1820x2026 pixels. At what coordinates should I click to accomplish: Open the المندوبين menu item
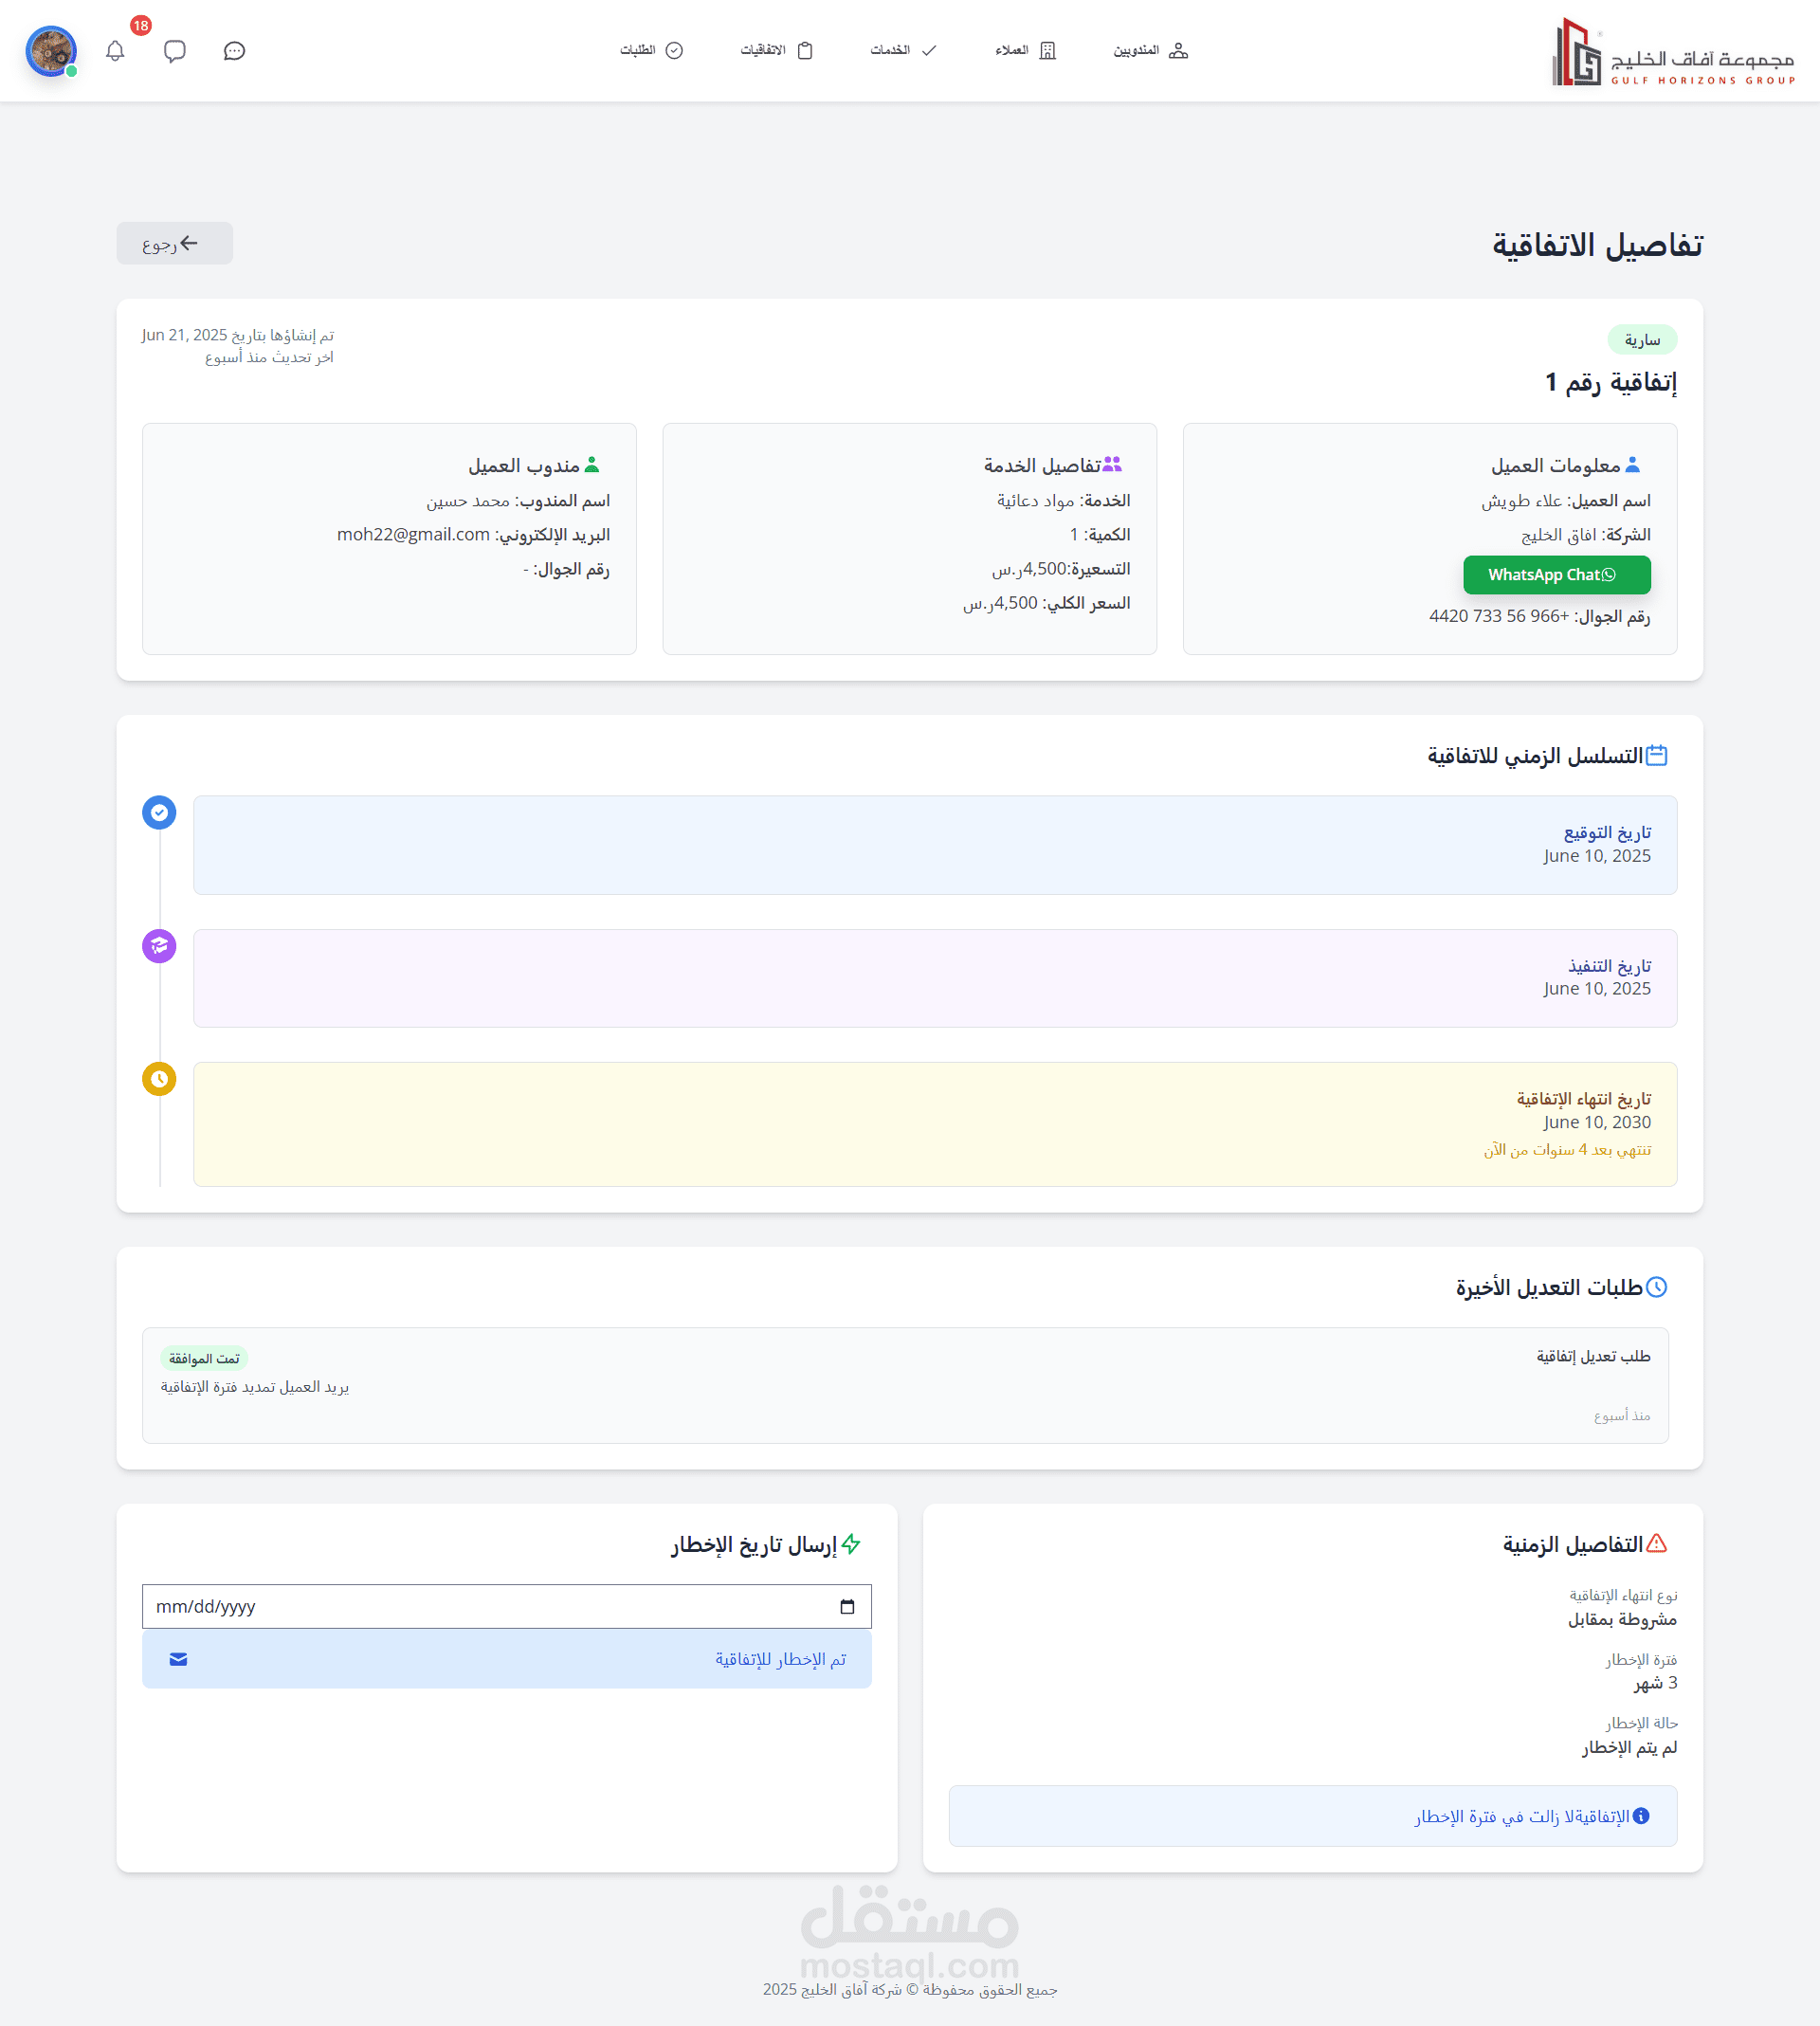pos(1150,51)
